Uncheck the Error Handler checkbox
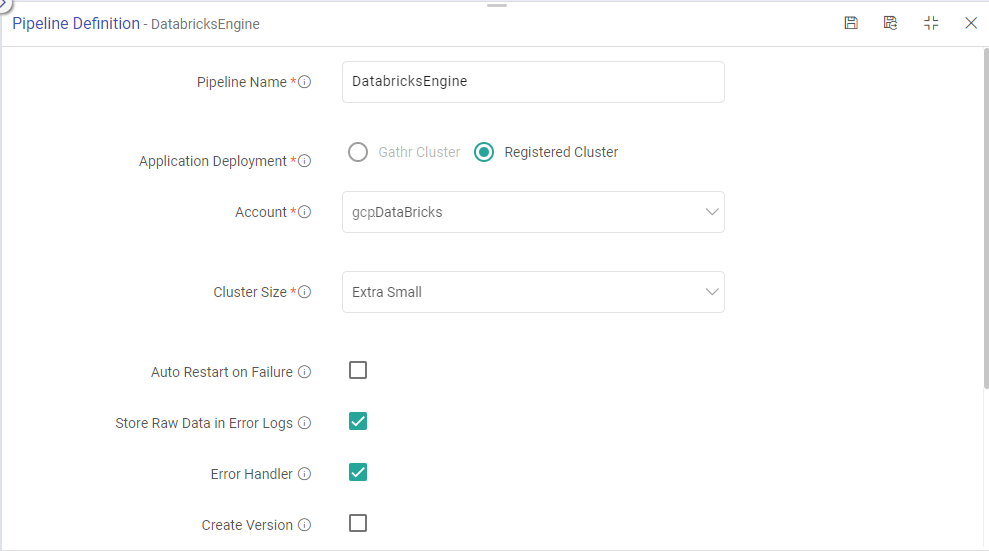 pos(358,472)
